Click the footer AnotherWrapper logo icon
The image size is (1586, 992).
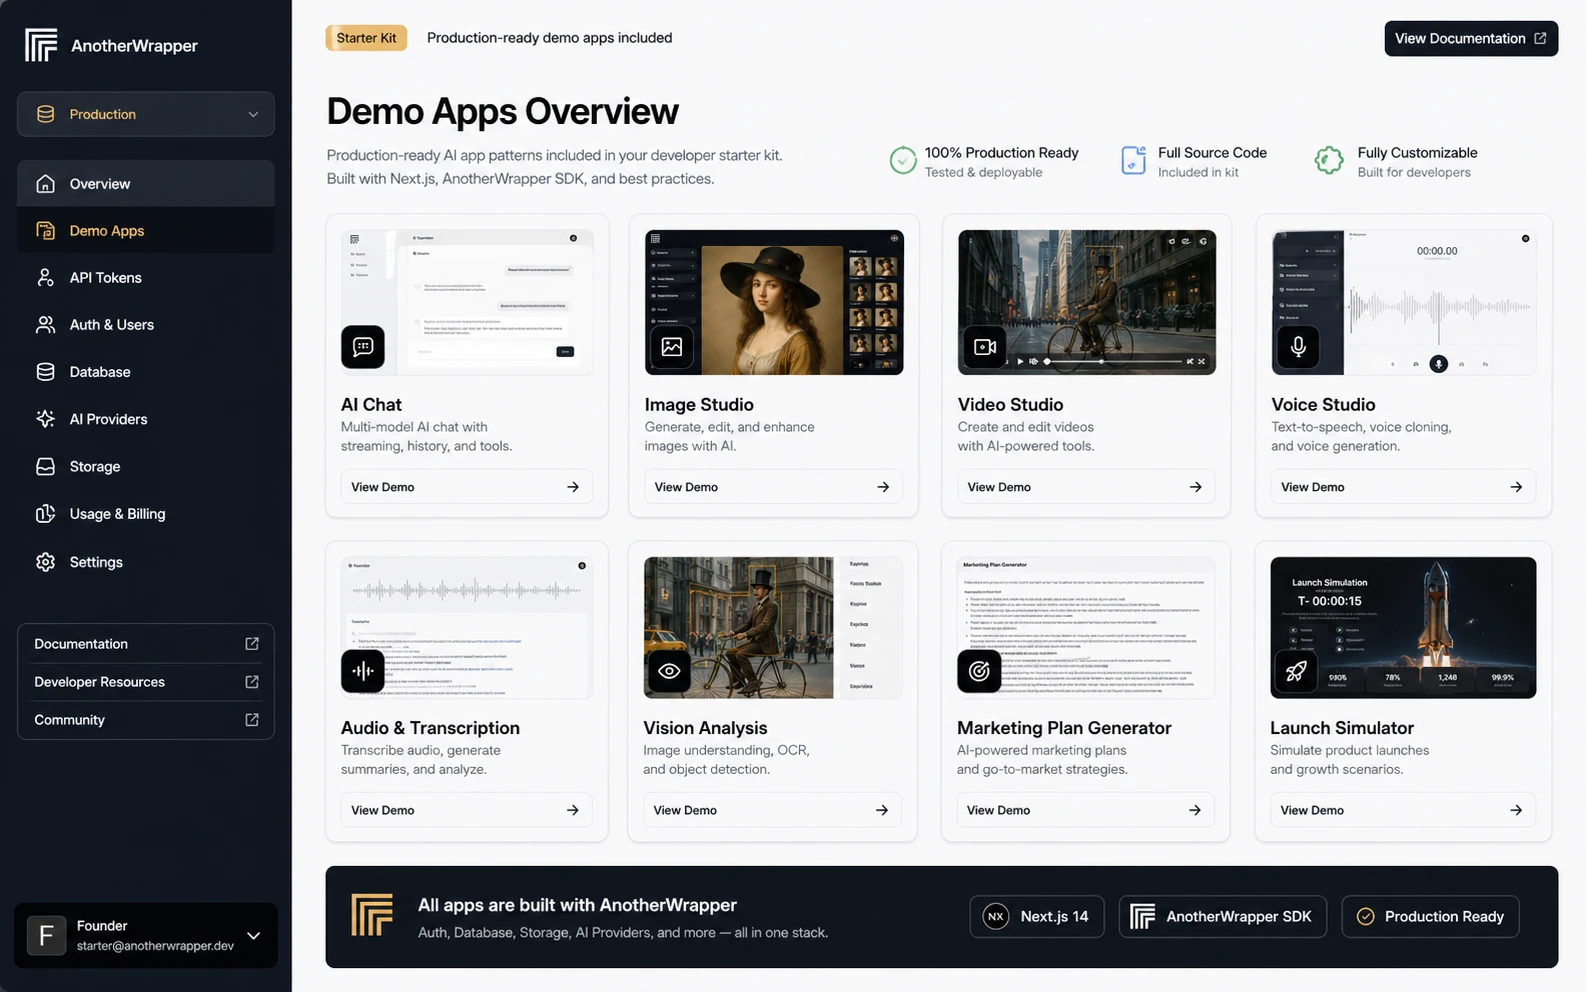pyautogui.click(x=372, y=916)
